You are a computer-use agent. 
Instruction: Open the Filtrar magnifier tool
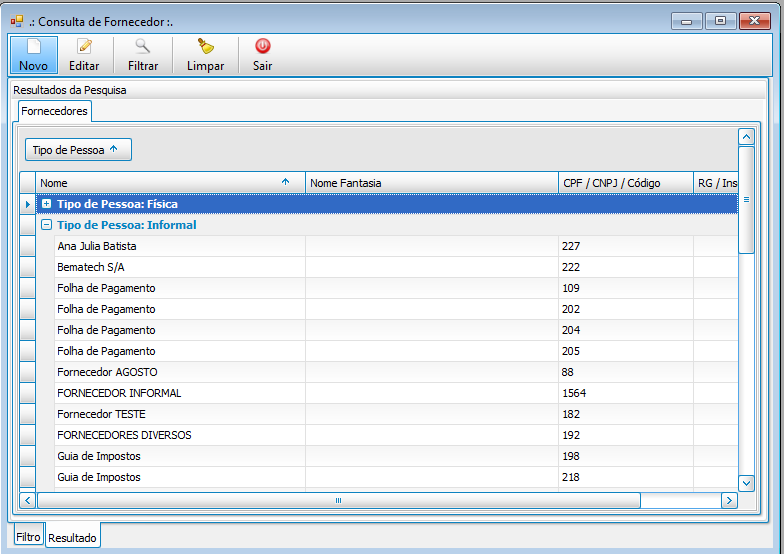click(x=143, y=55)
